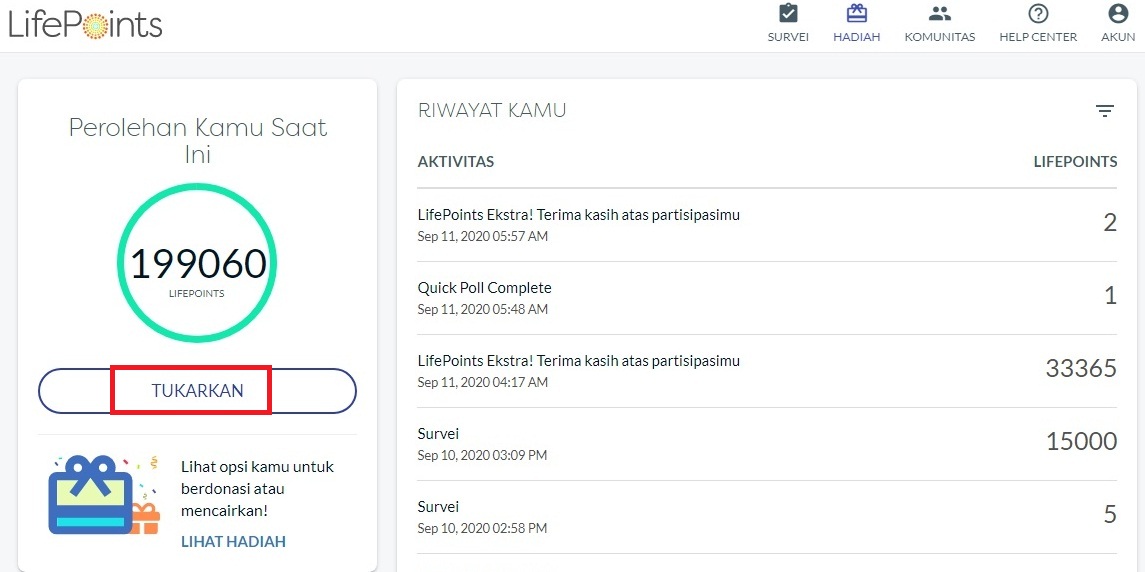Select the HADIAH menu label
The image size is (1145, 572).
pos(857,37)
